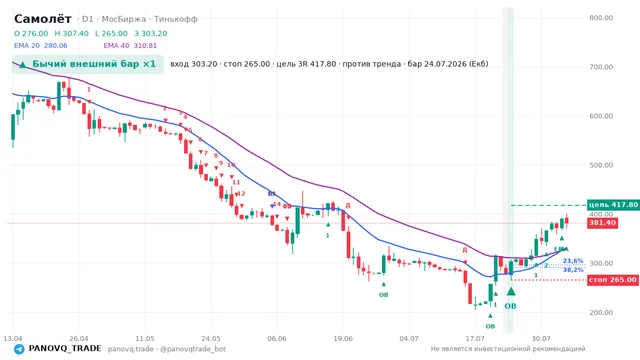The image size is (640, 360).
Task: Click the low value 'L 265.00'
Action: click(x=111, y=33)
